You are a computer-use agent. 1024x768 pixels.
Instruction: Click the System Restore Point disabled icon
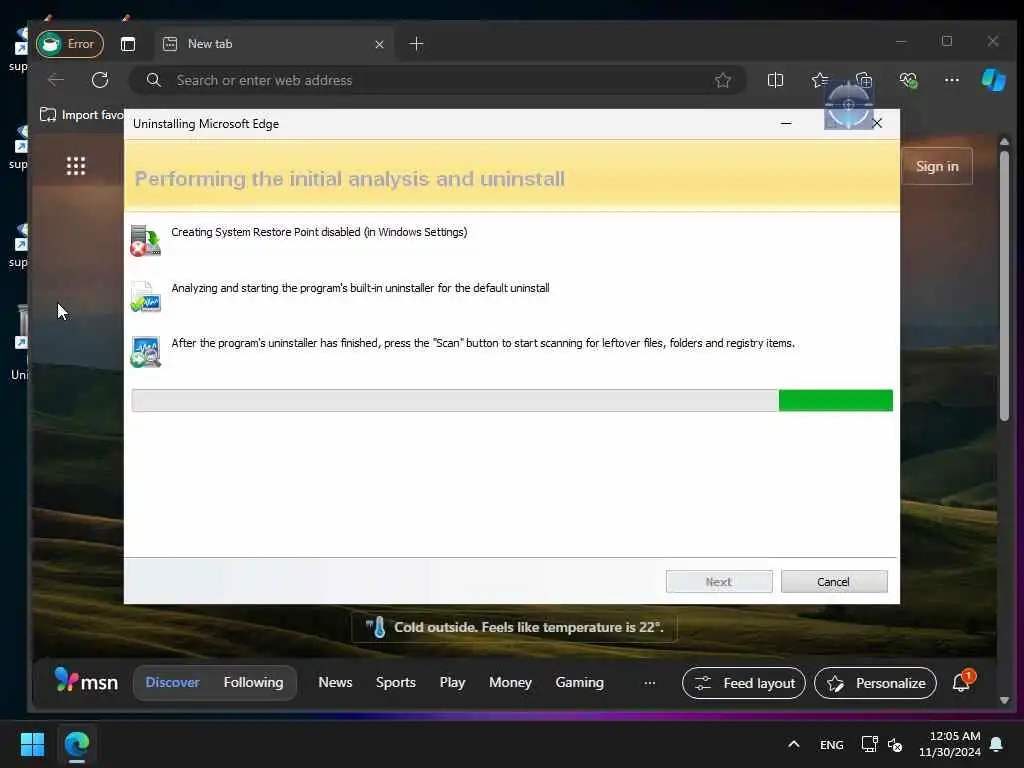pyautogui.click(x=145, y=240)
